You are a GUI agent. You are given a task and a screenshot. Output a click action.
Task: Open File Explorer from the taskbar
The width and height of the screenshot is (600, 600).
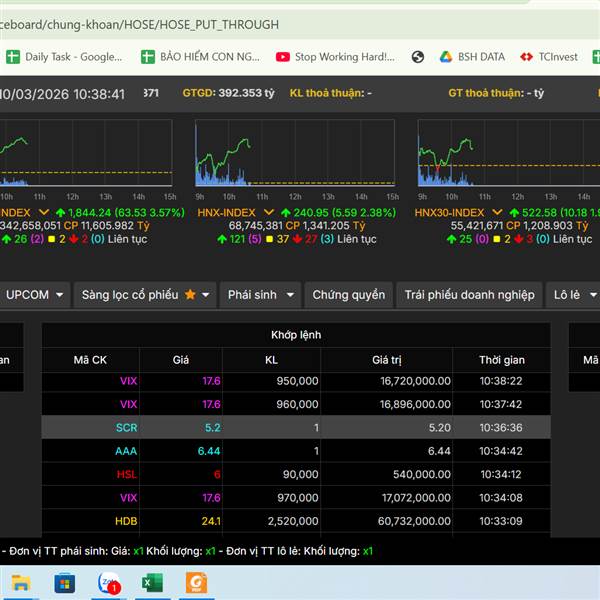coord(21,583)
